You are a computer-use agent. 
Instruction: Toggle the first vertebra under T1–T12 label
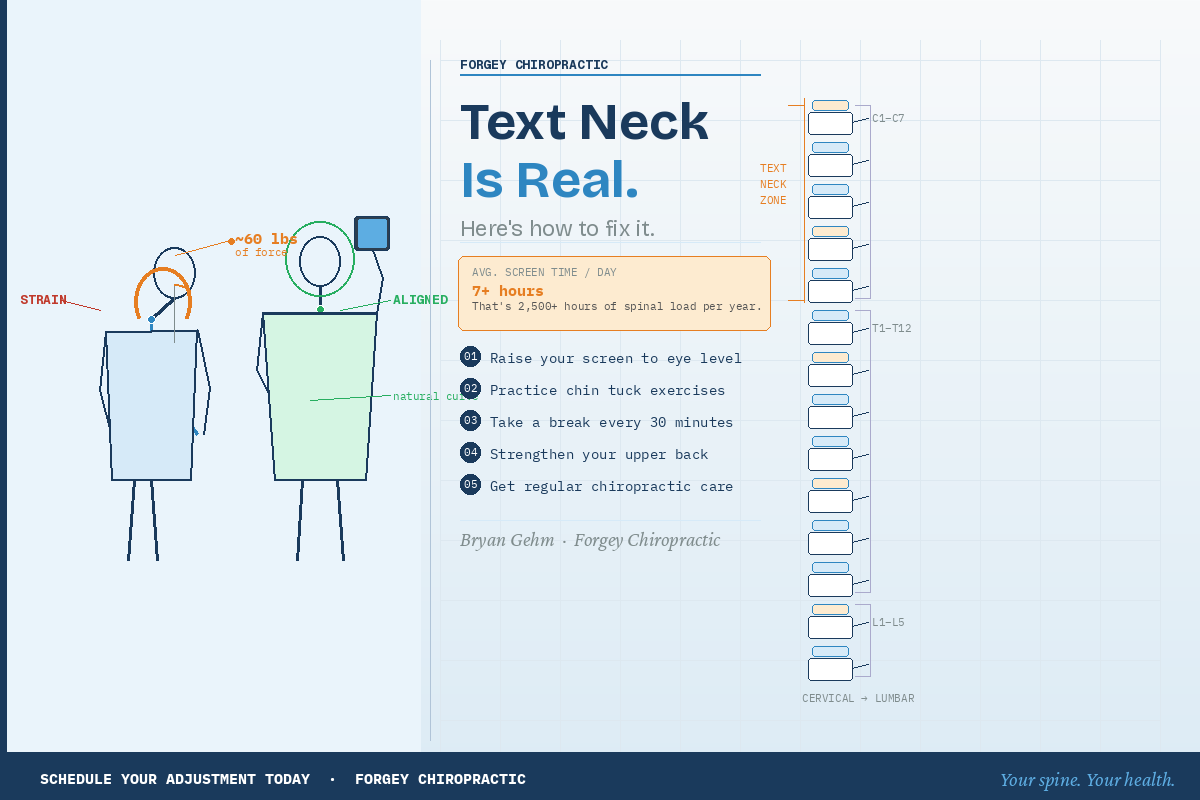[830, 332]
